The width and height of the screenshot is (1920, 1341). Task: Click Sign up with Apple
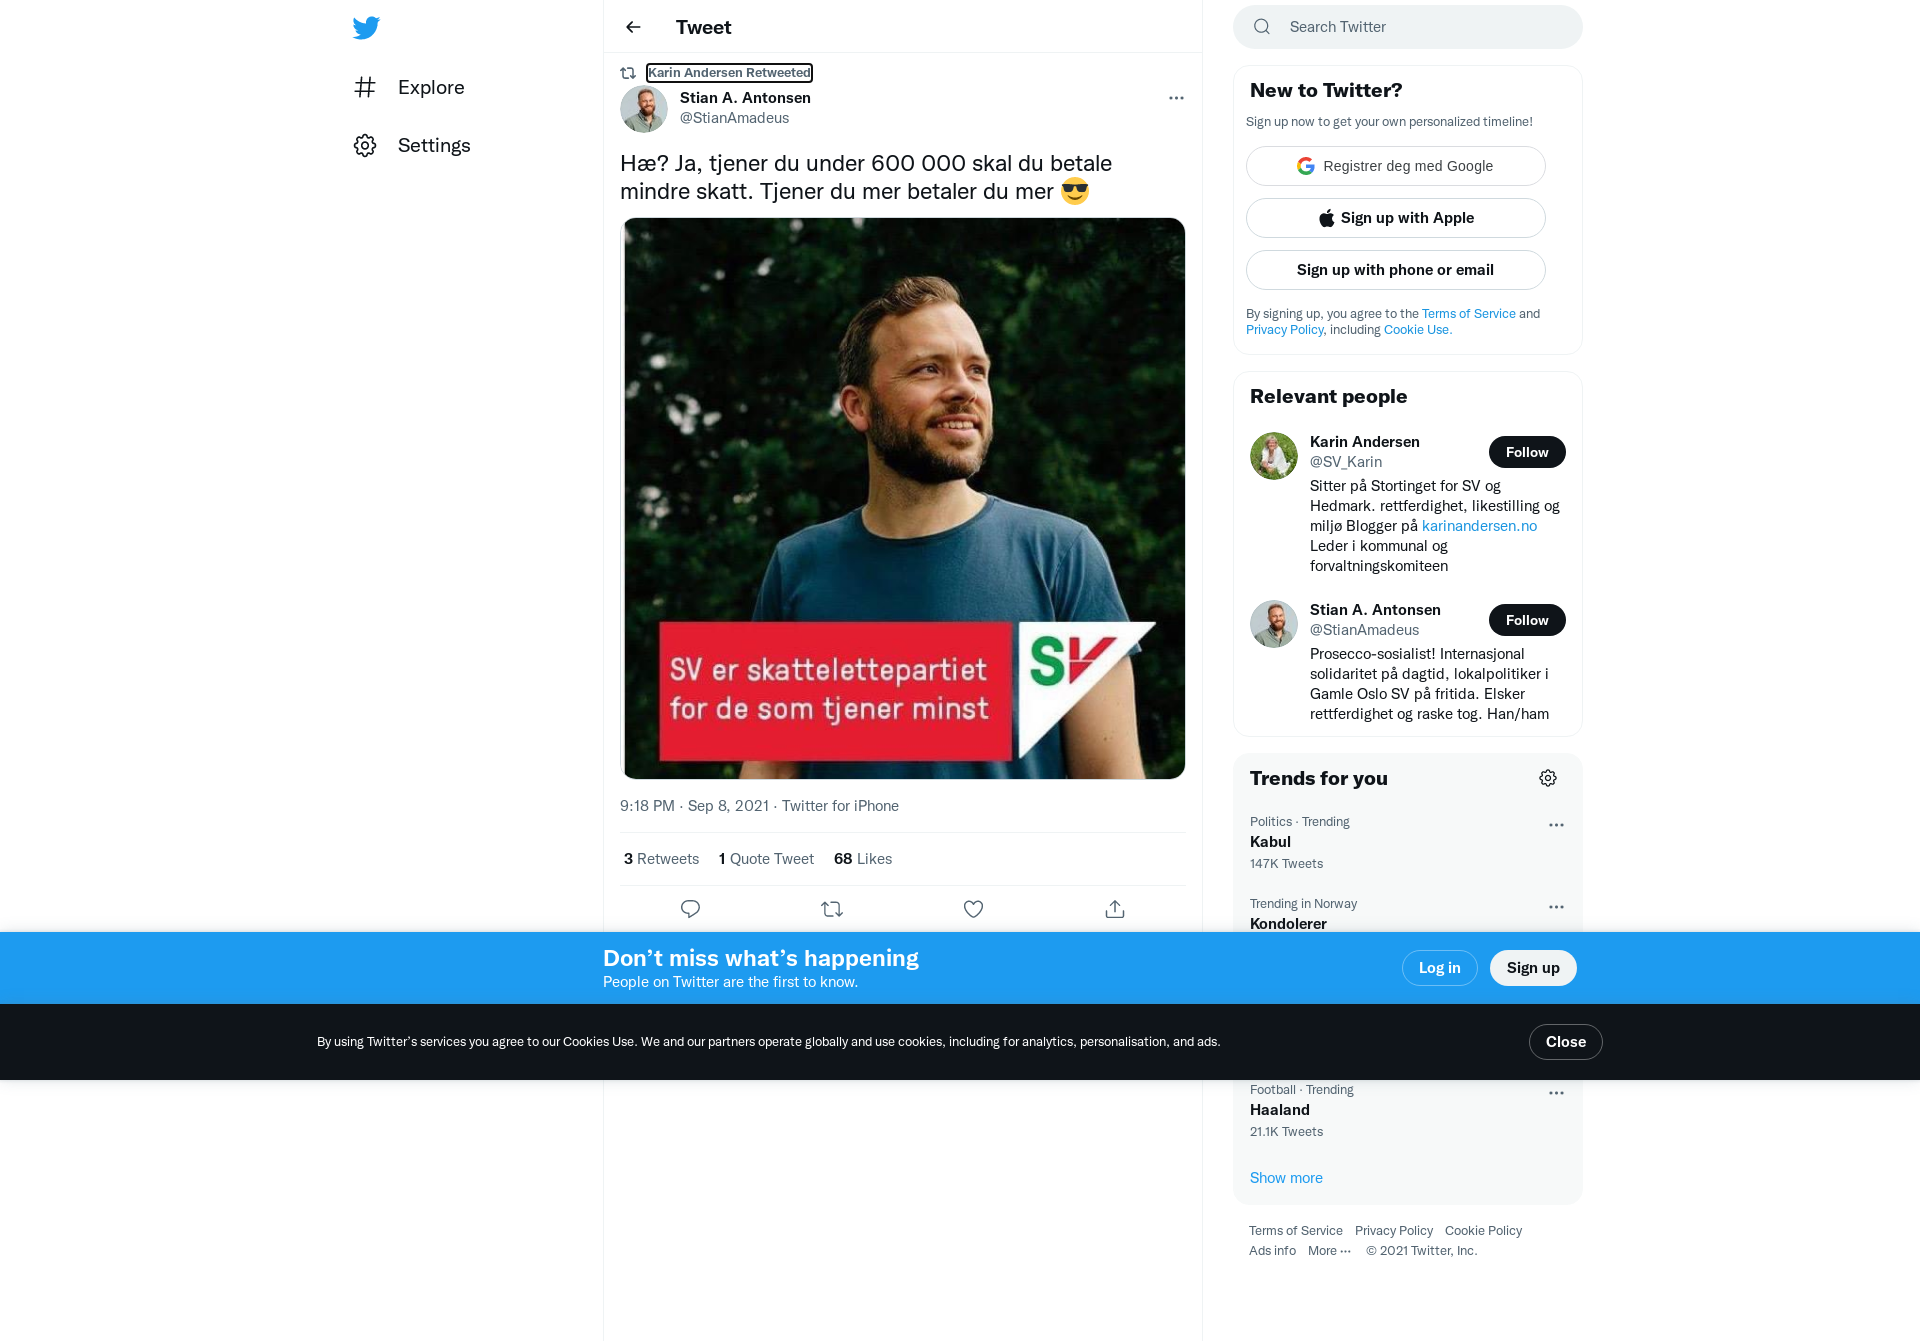click(x=1396, y=218)
